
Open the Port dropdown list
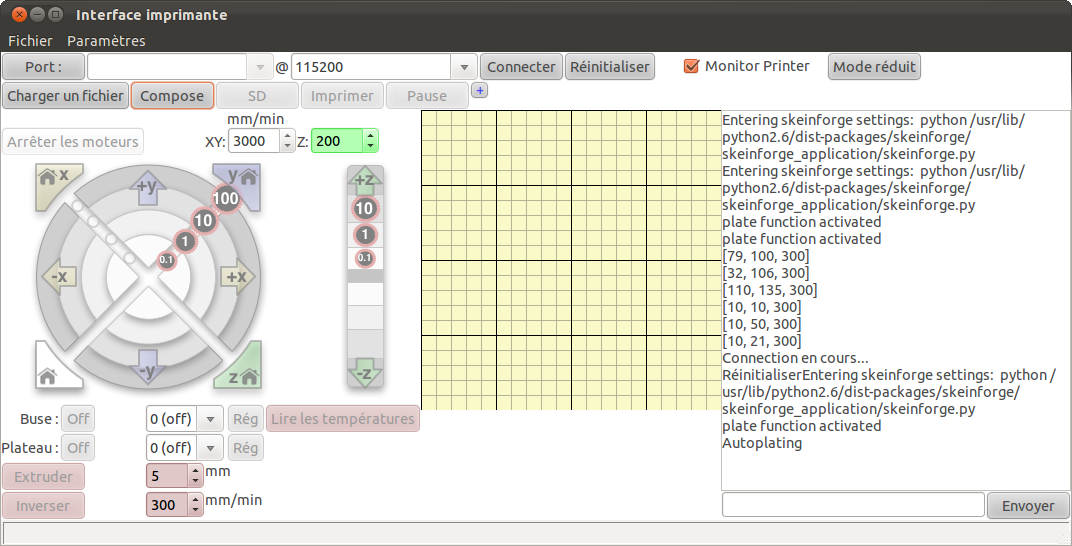(x=260, y=67)
